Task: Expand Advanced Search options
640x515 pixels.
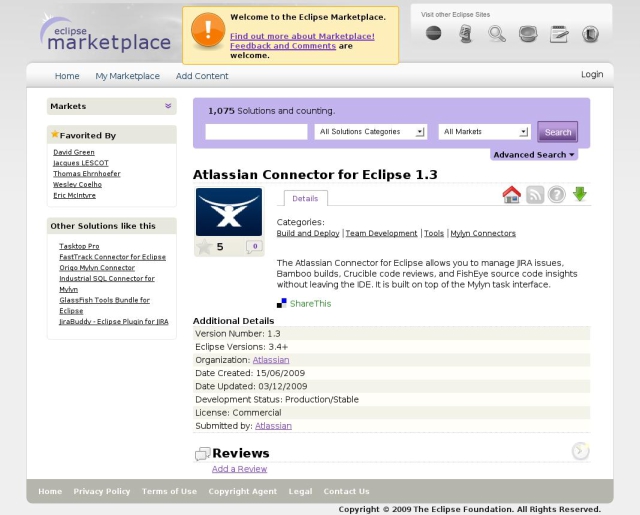Action: [534, 155]
